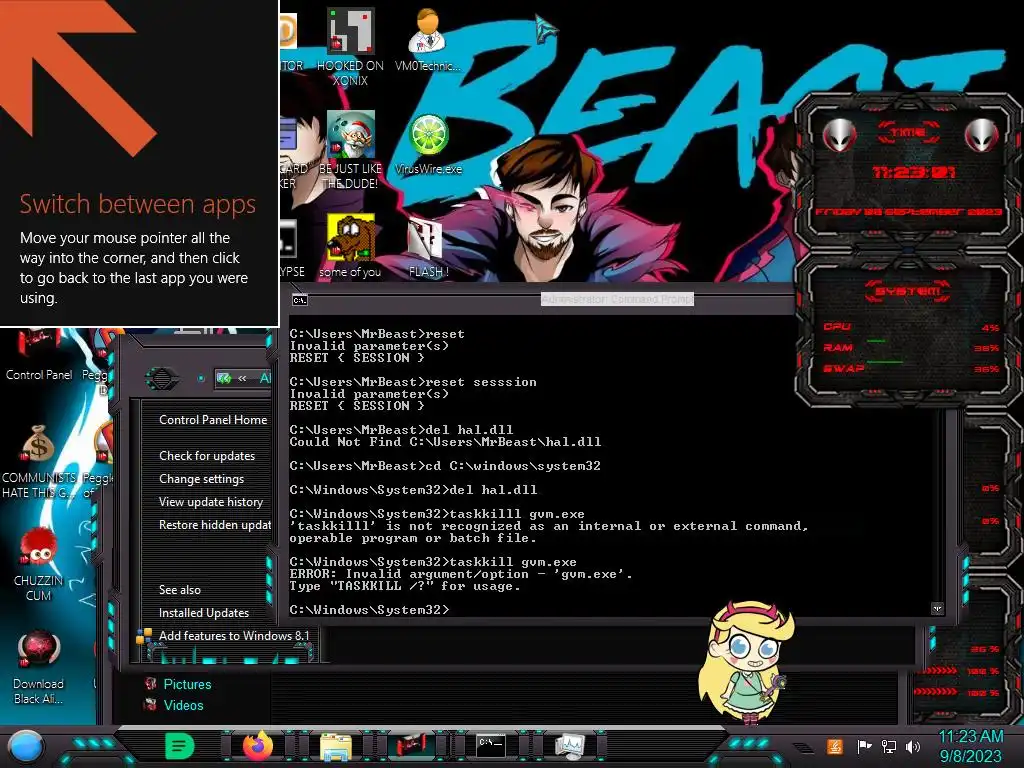The width and height of the screenshot is (1024, 768).
Task: Click the CPU usage row in System widget
Action: 911,327
